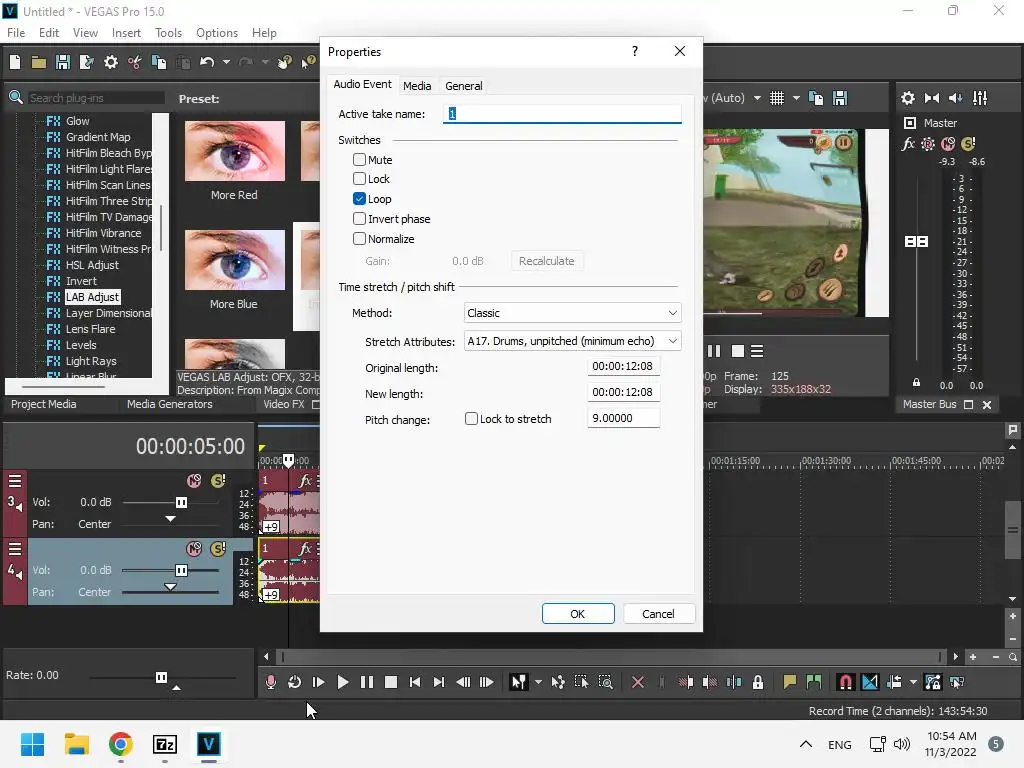The height and width of the screenshot is (768, 1024).
Task: Open the overlays dropdown arrow beside grid
Action: [796, 98]
